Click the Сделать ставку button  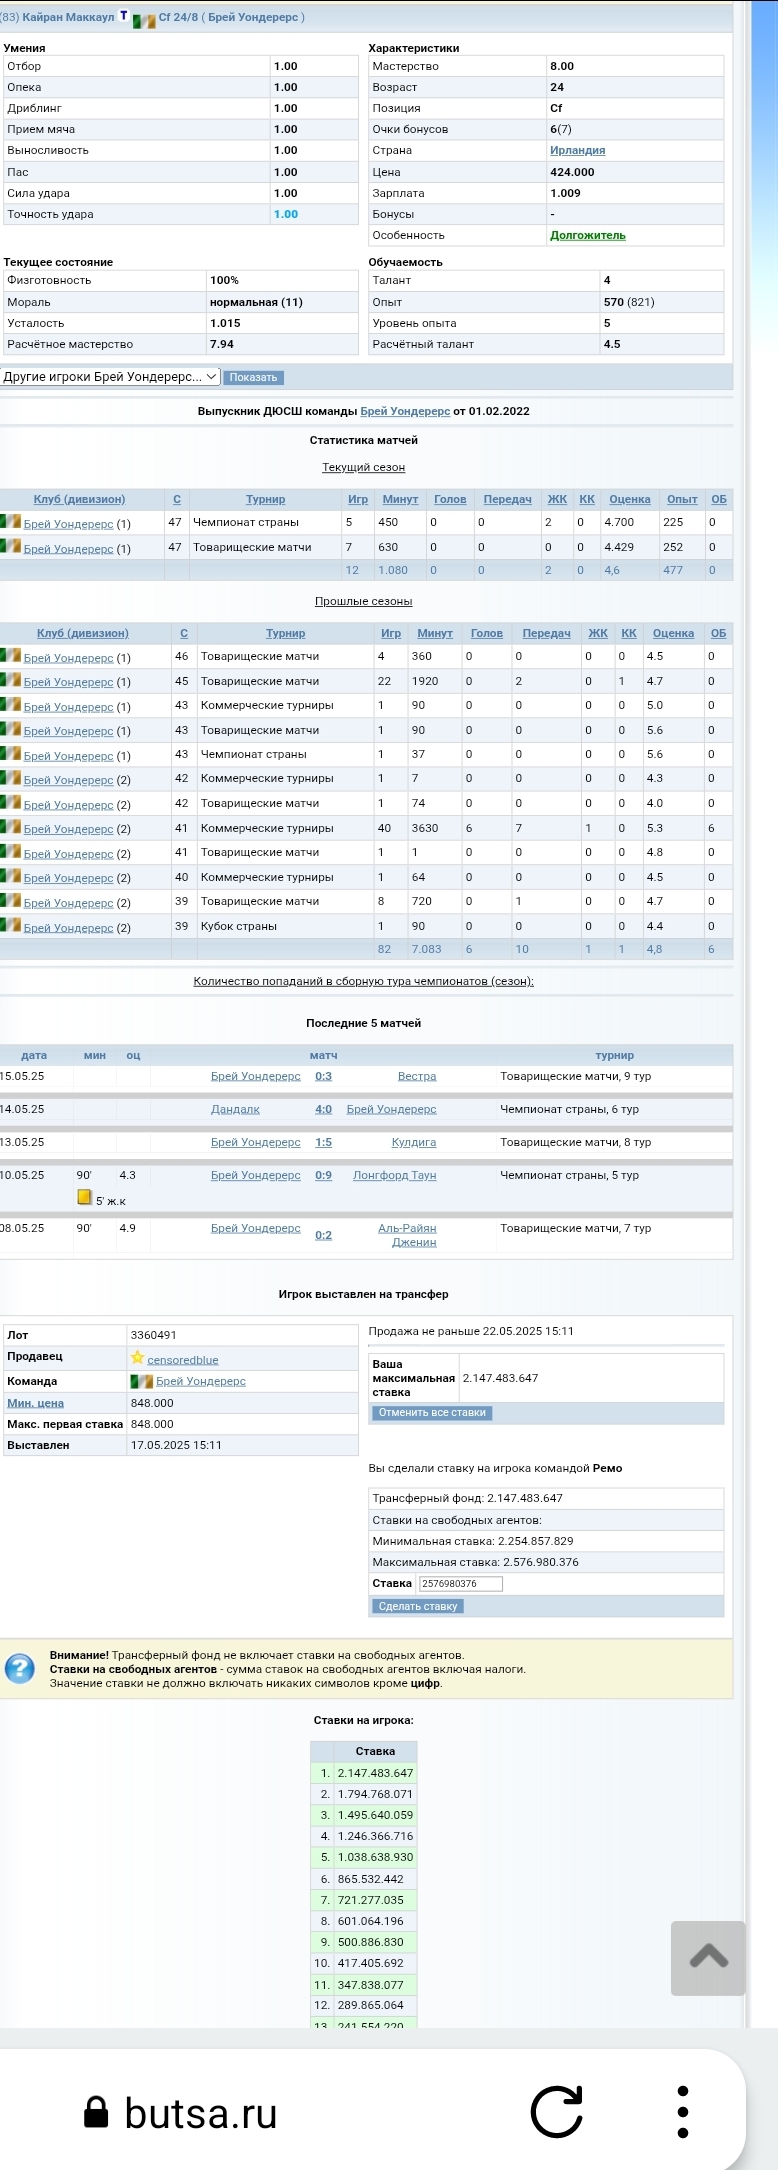coord(417,1606)
